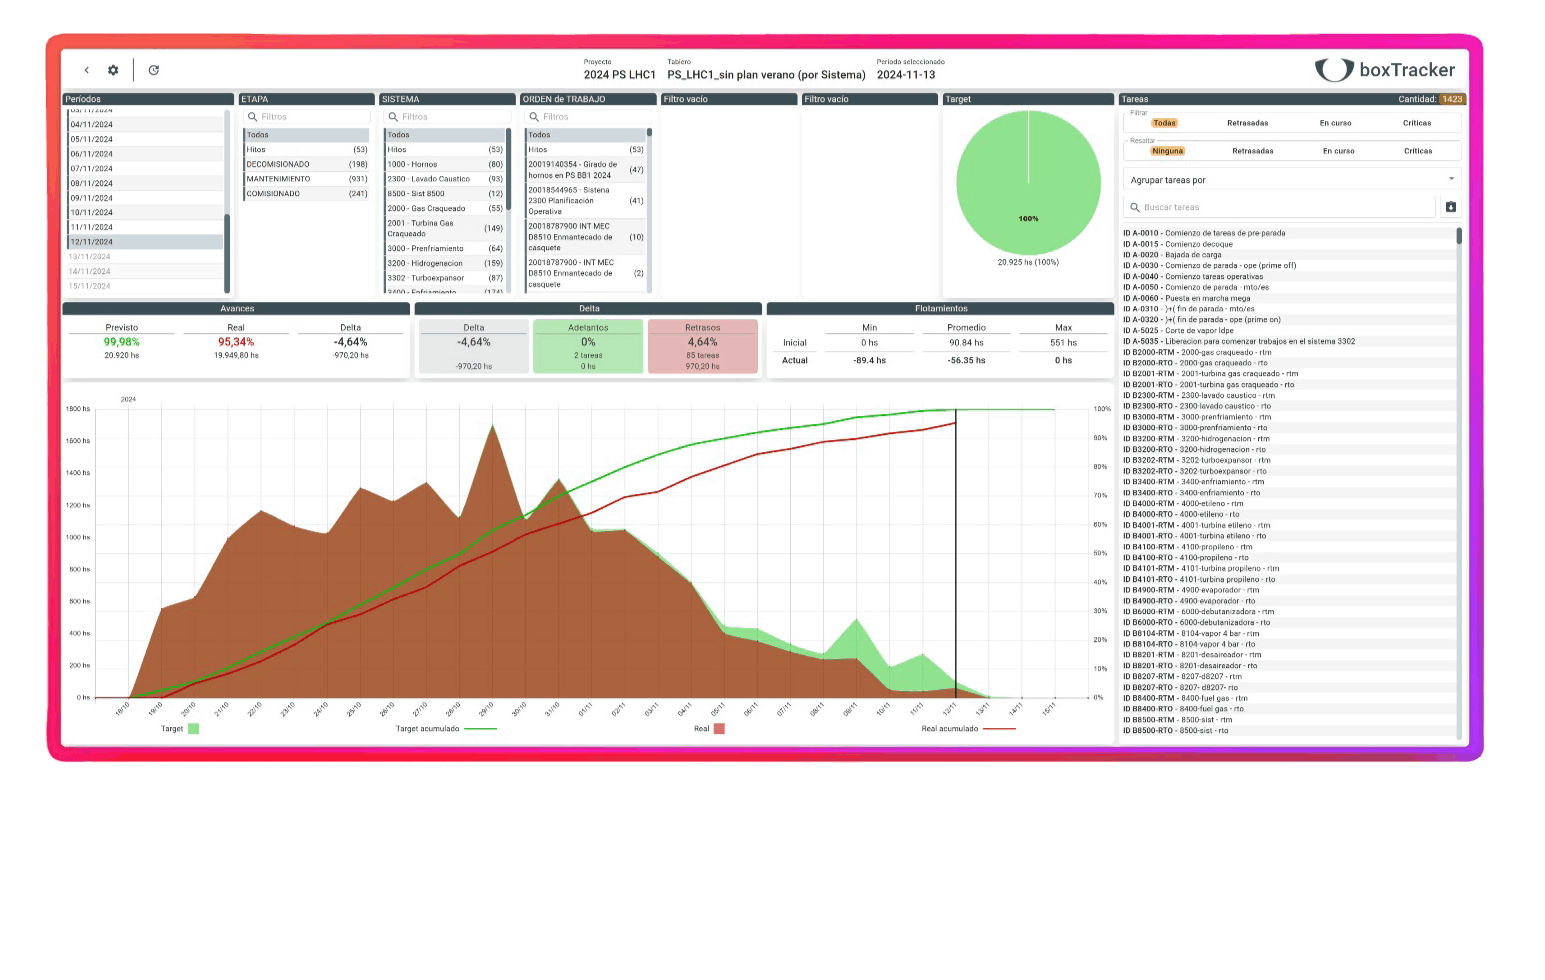Click the refresh icon in the toolbar
The image size is (1545, 980).
pyautogui.click(x=153, y=70)
